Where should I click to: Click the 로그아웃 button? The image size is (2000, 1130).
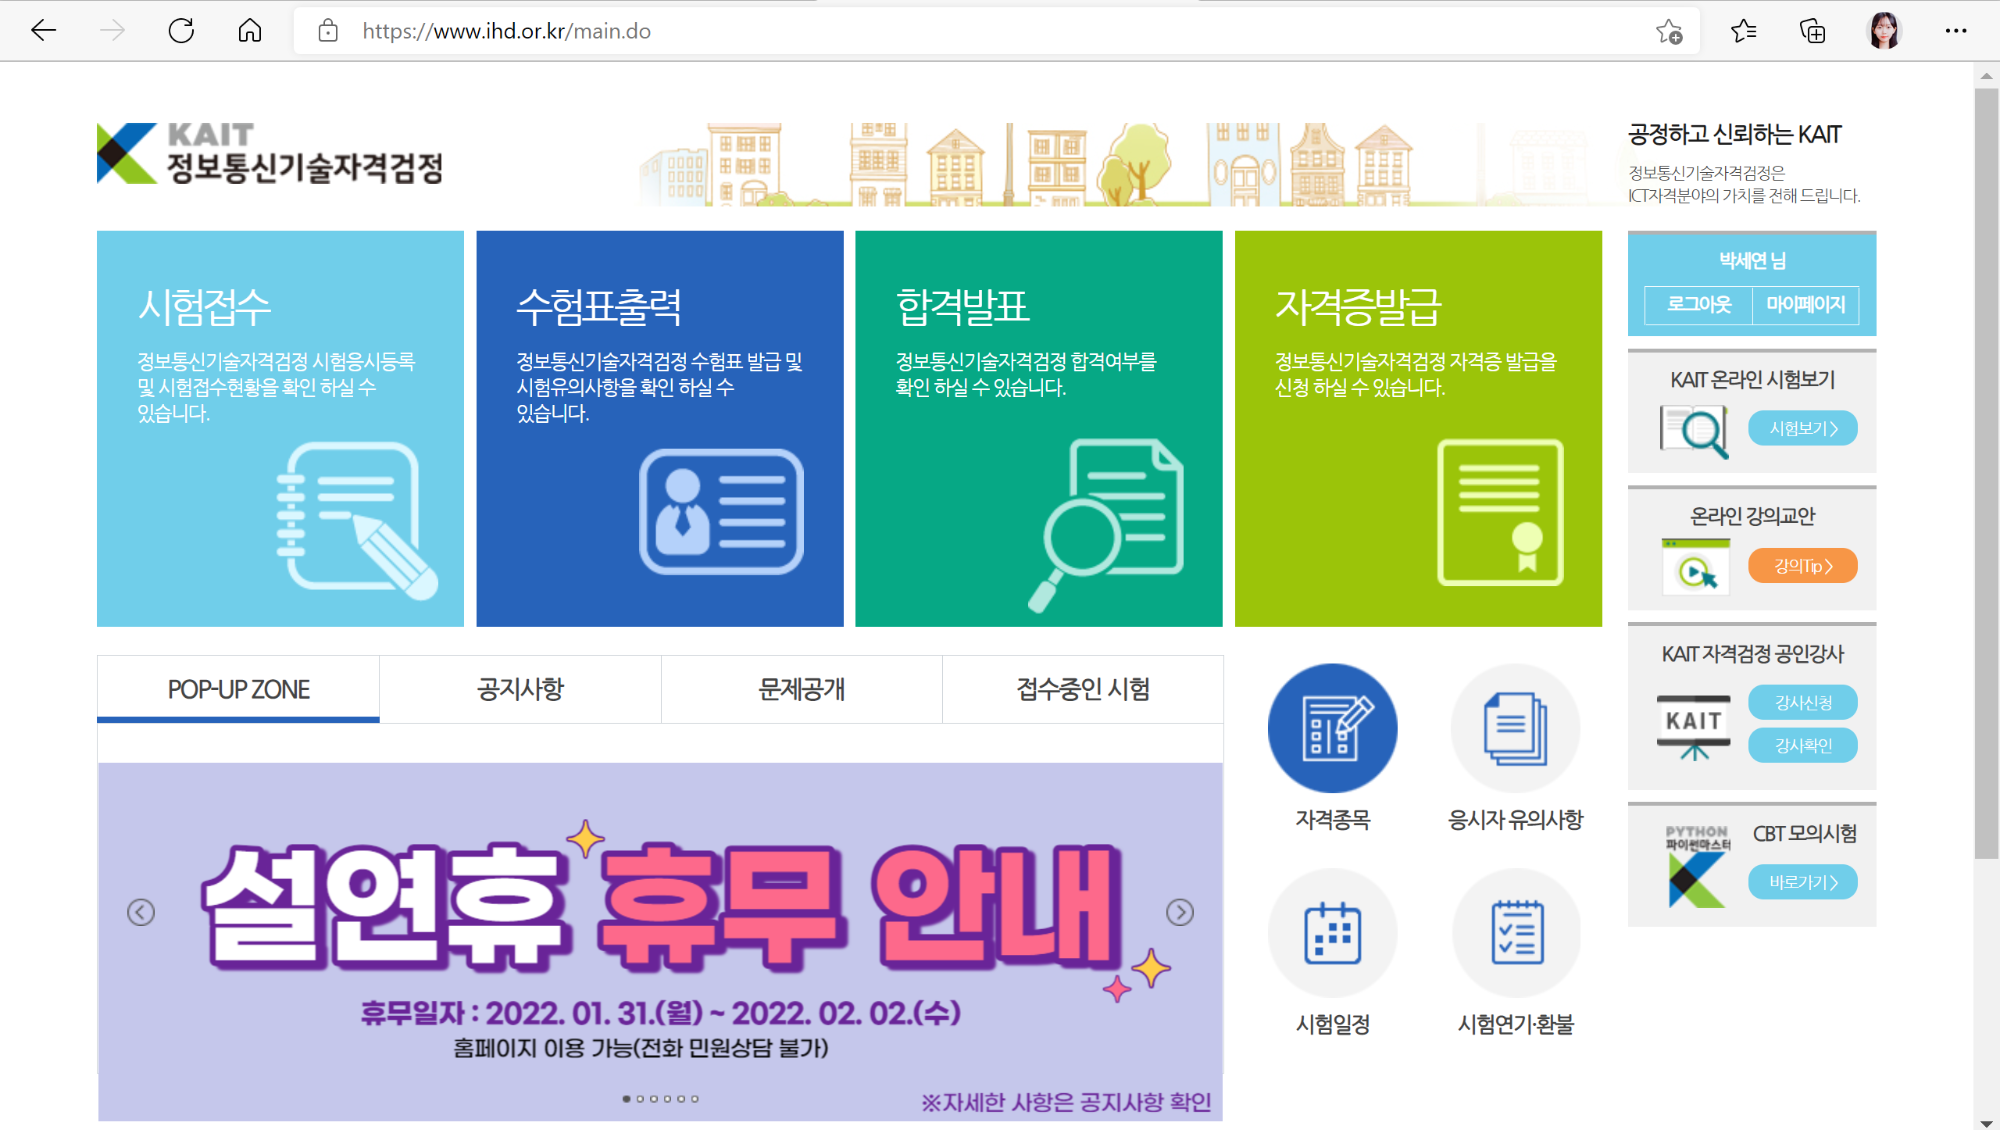pos(1698,304)
